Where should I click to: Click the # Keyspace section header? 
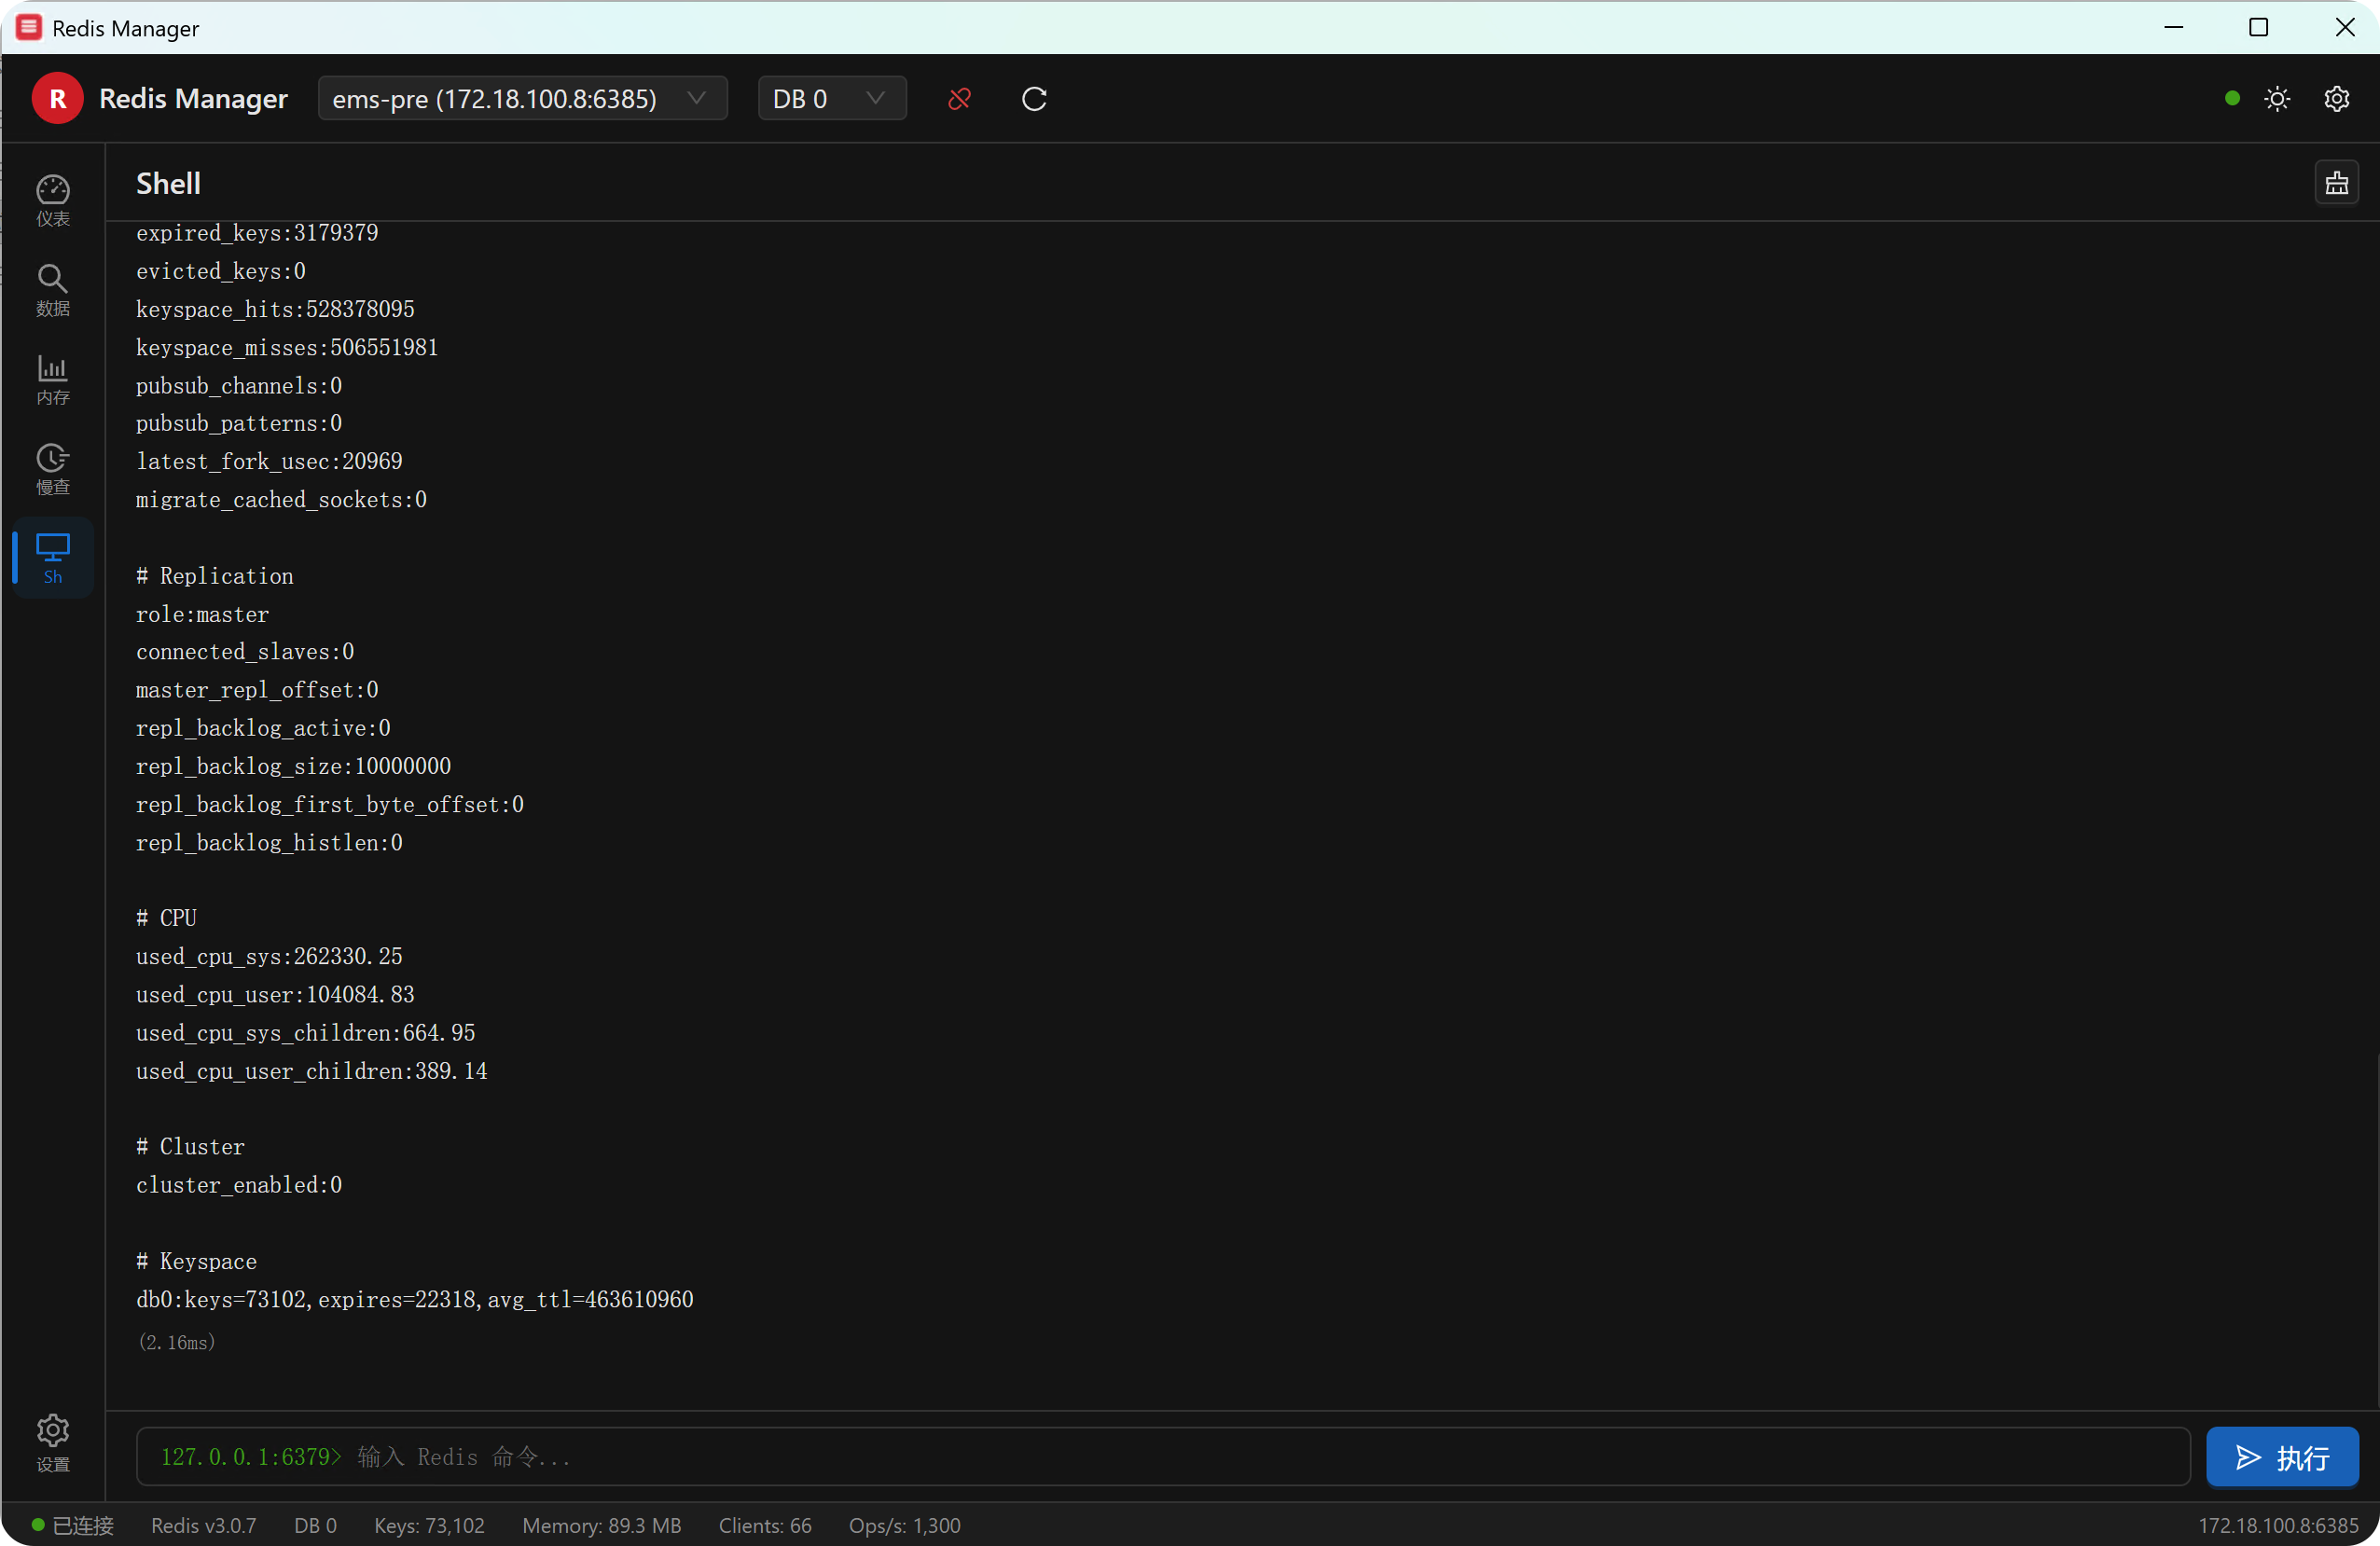(x=196, y=1262)
